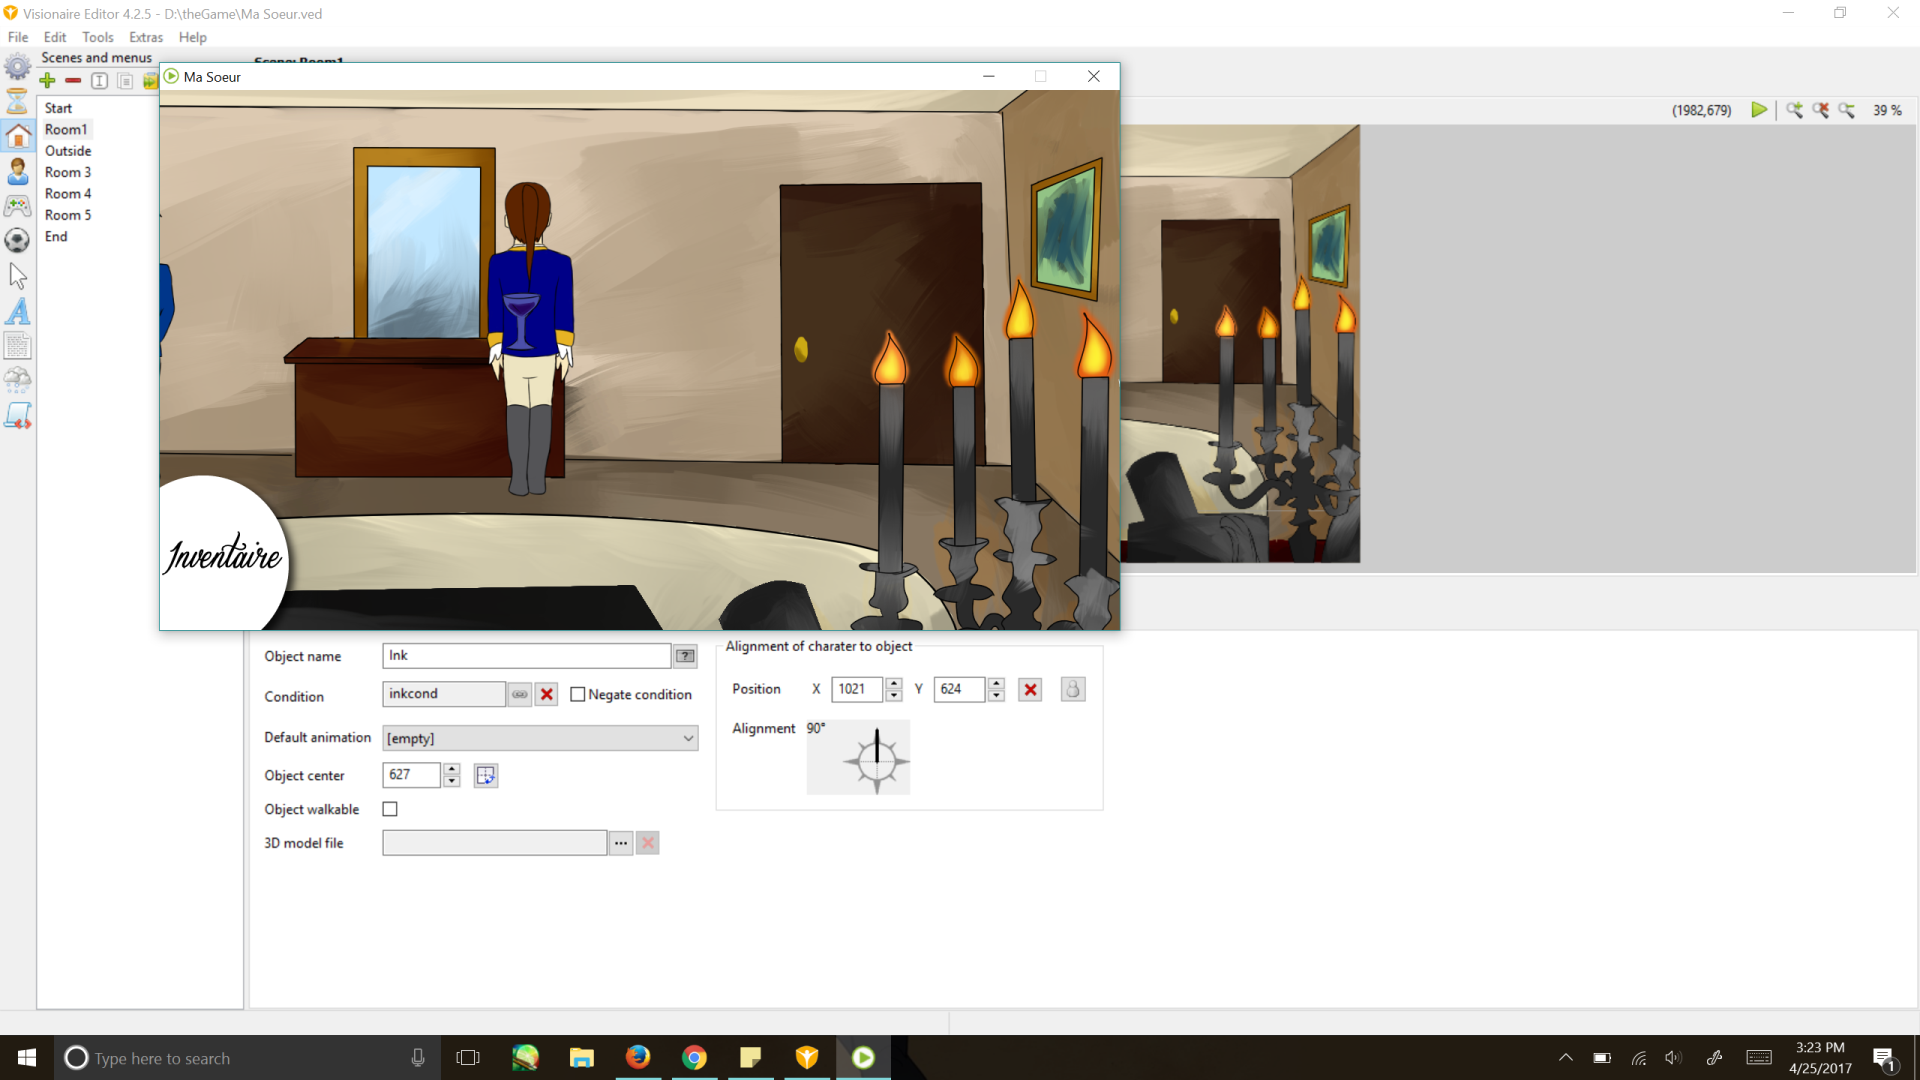Image resolution: width=1920 pixels, height=1080 pixels.
Task: Open the scripts scroll icon
Action: [x=18, y=415]
